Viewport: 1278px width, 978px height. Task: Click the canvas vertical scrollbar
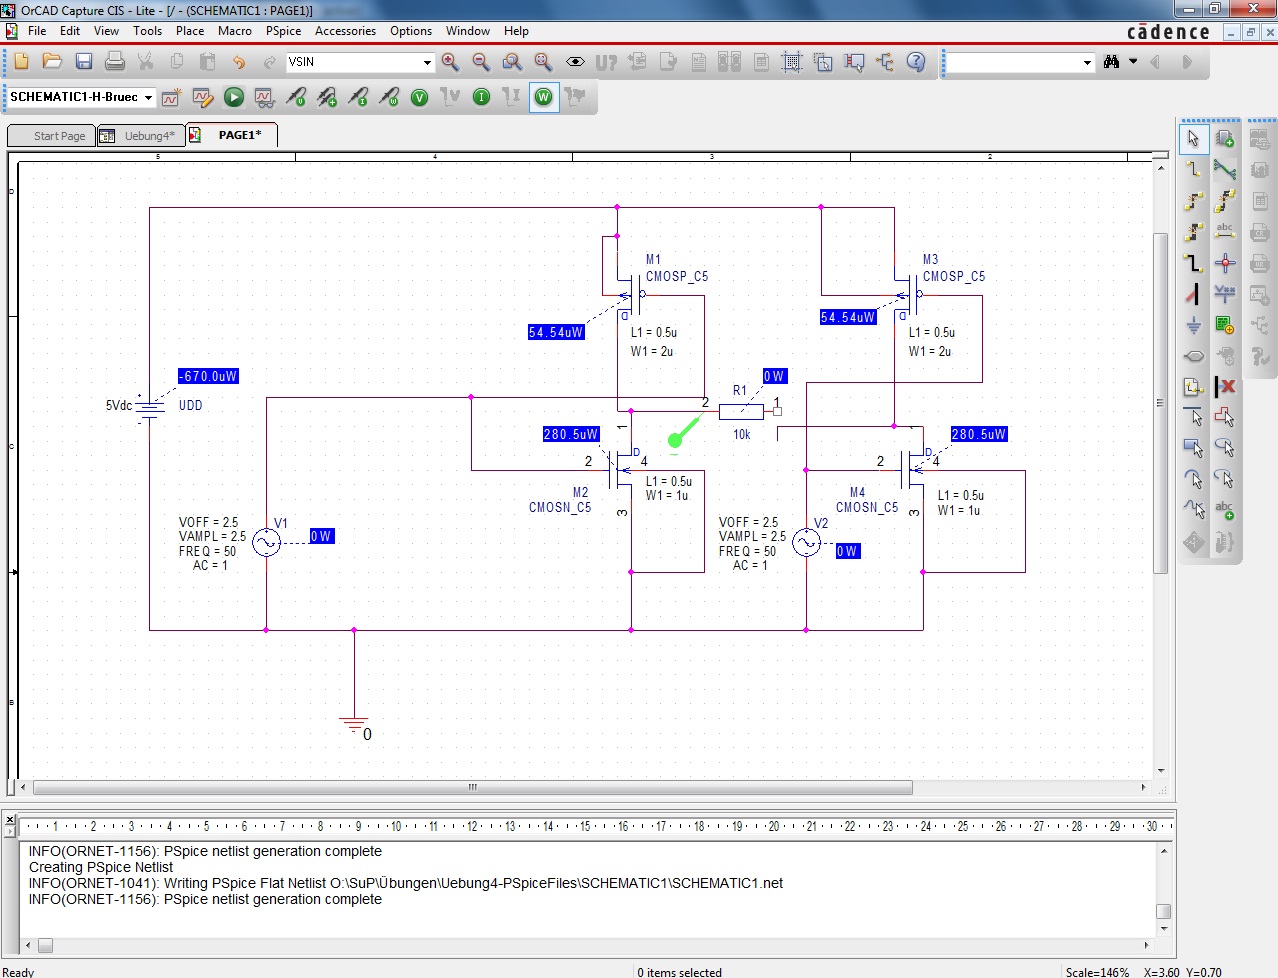1160,402
